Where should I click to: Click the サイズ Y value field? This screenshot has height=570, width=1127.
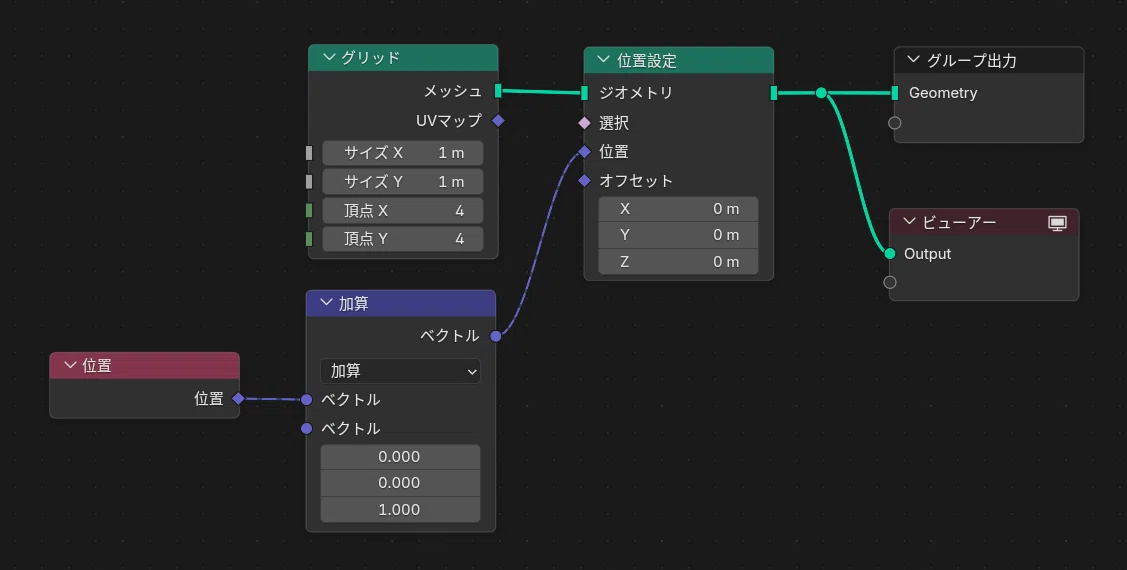pos(402,182)
